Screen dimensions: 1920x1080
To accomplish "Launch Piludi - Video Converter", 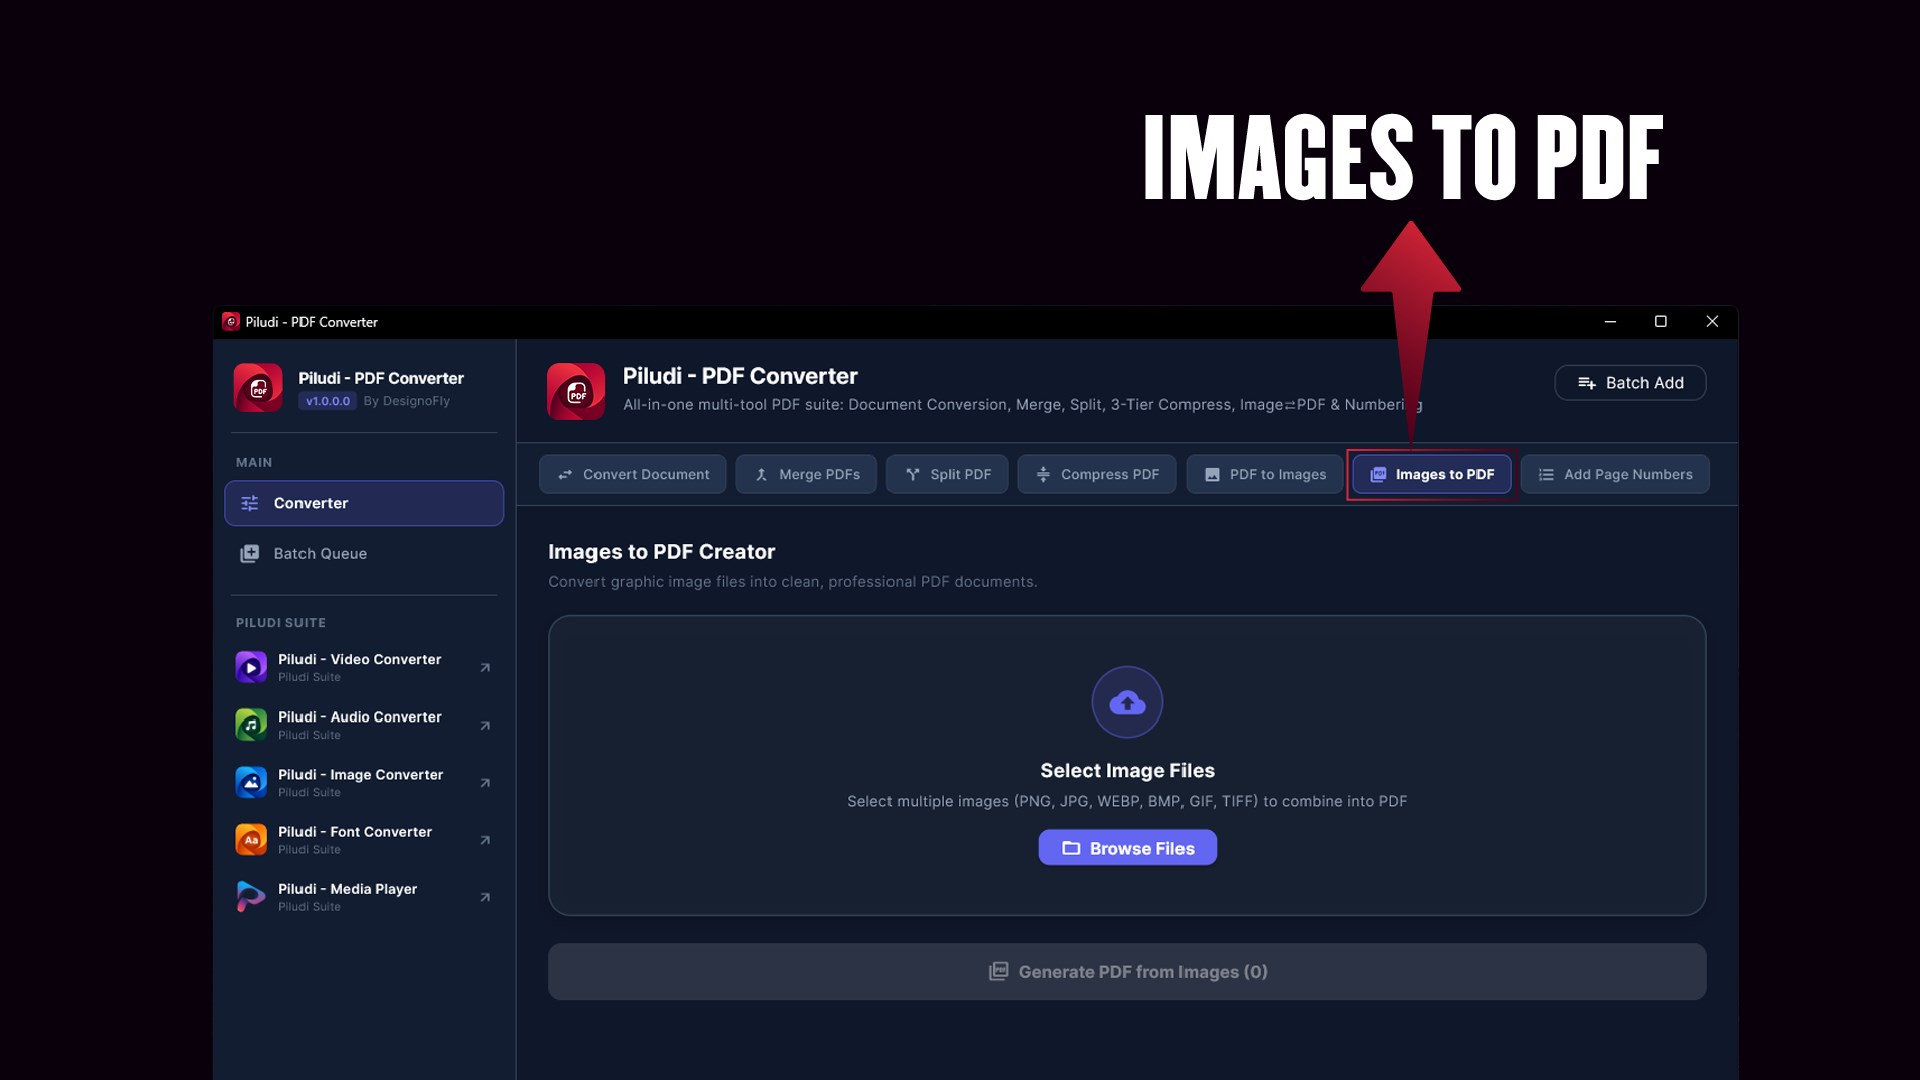I will 364,667.
